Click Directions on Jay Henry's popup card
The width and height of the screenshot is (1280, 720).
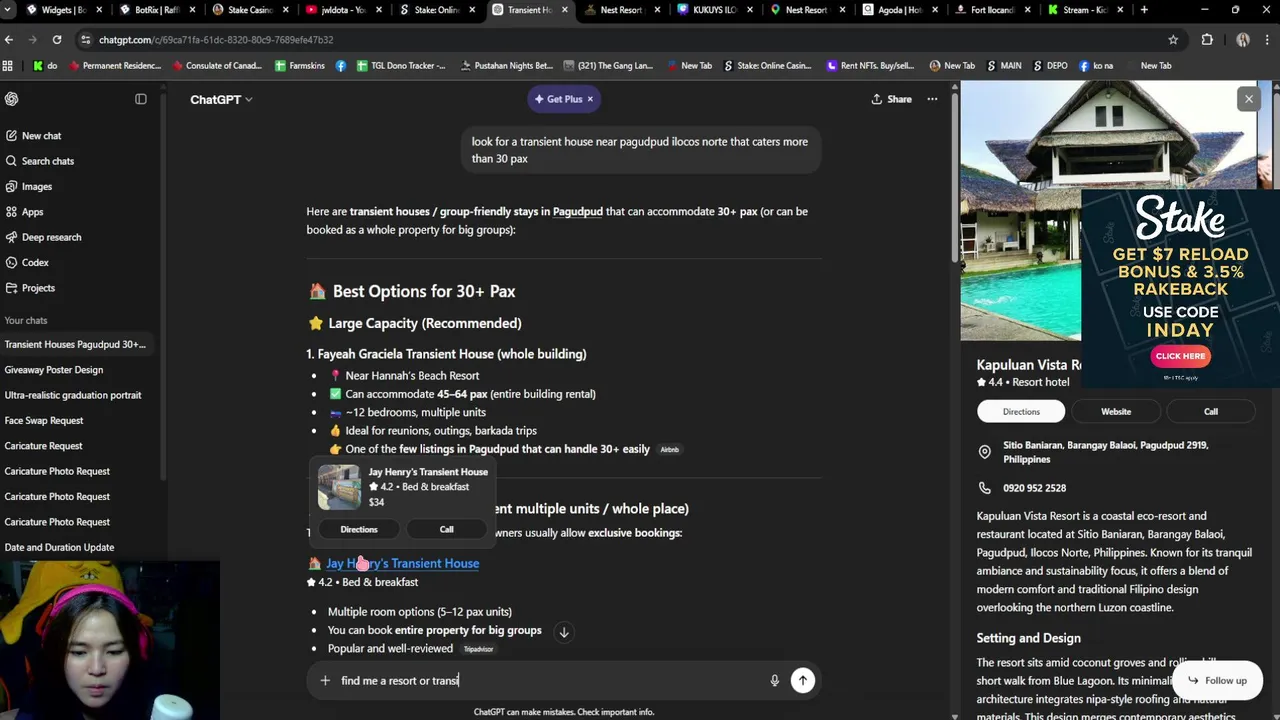click(x=359, y=529)
